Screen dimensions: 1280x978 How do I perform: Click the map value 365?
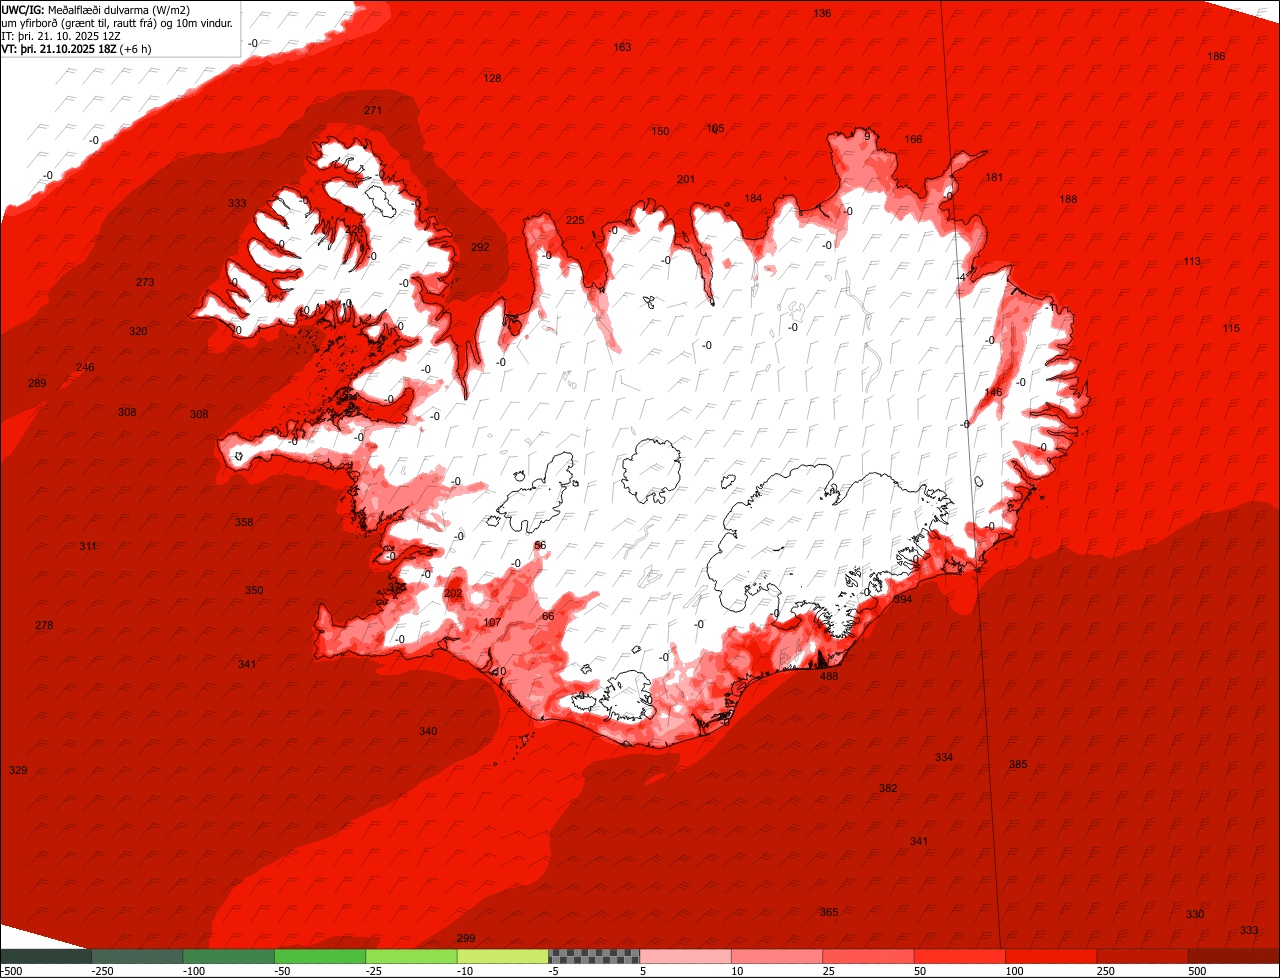(x=829, y=912)
